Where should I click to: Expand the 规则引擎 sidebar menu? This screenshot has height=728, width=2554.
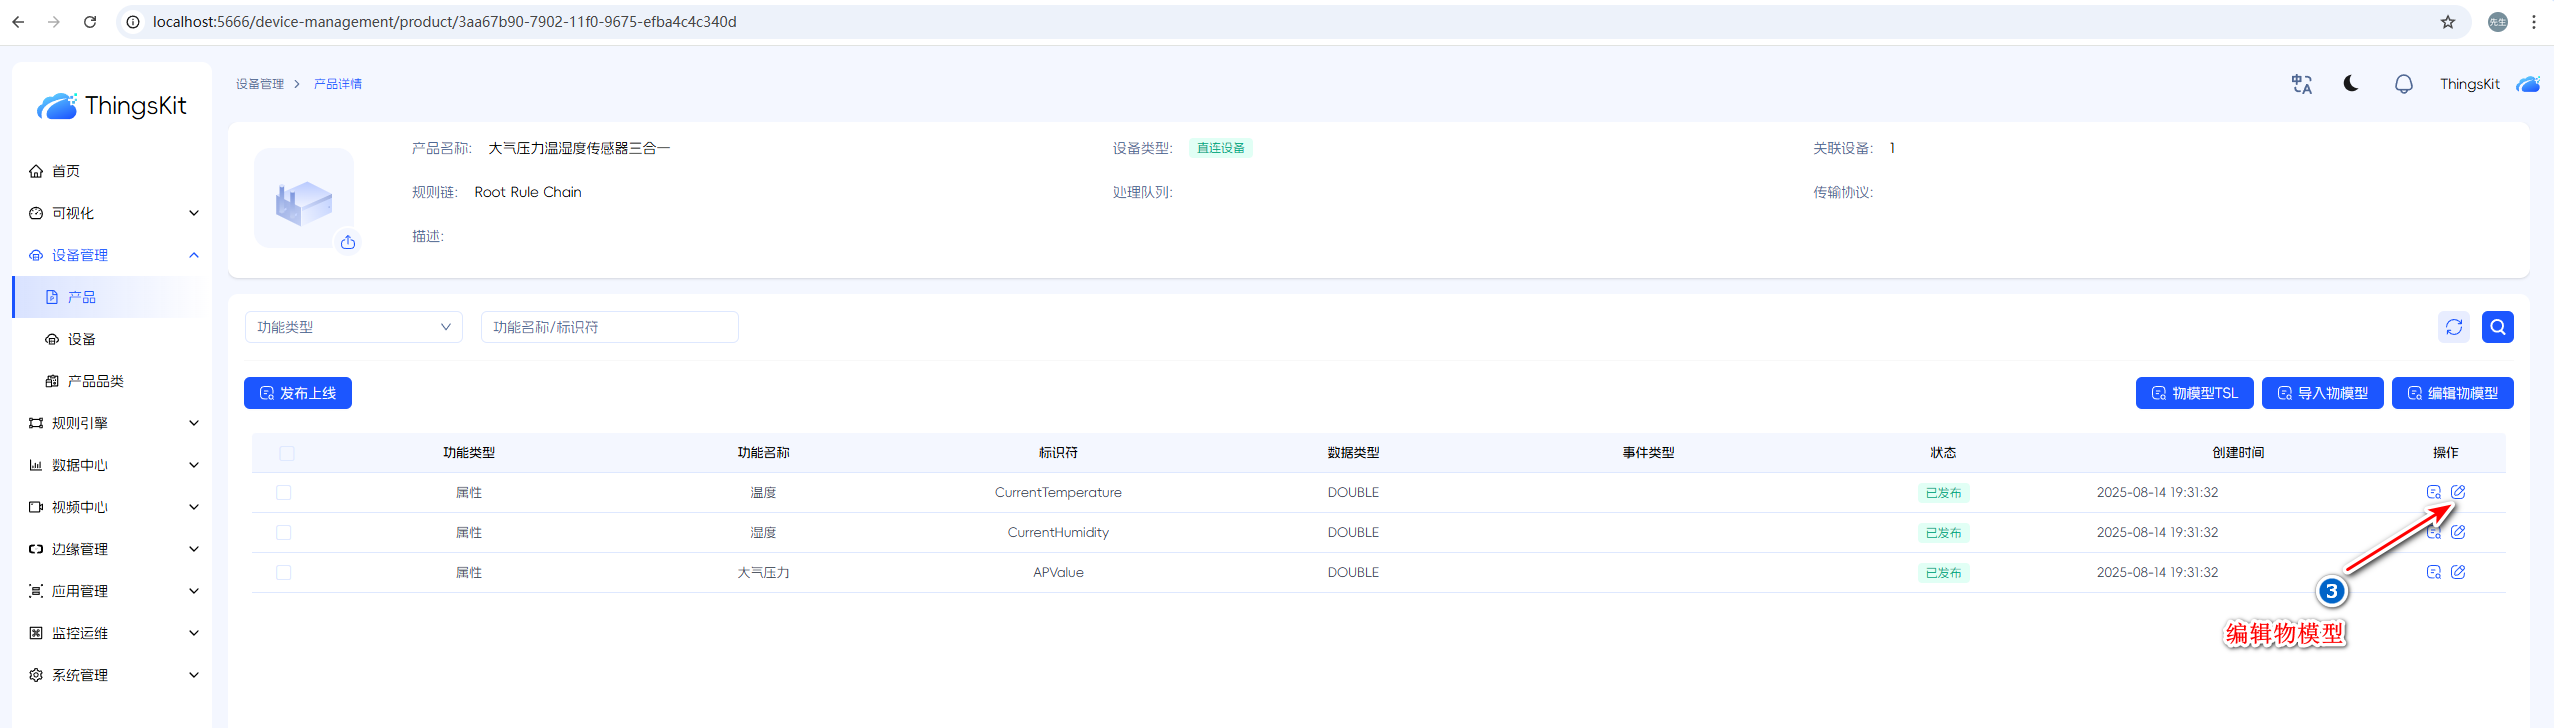tap(112, 423)
